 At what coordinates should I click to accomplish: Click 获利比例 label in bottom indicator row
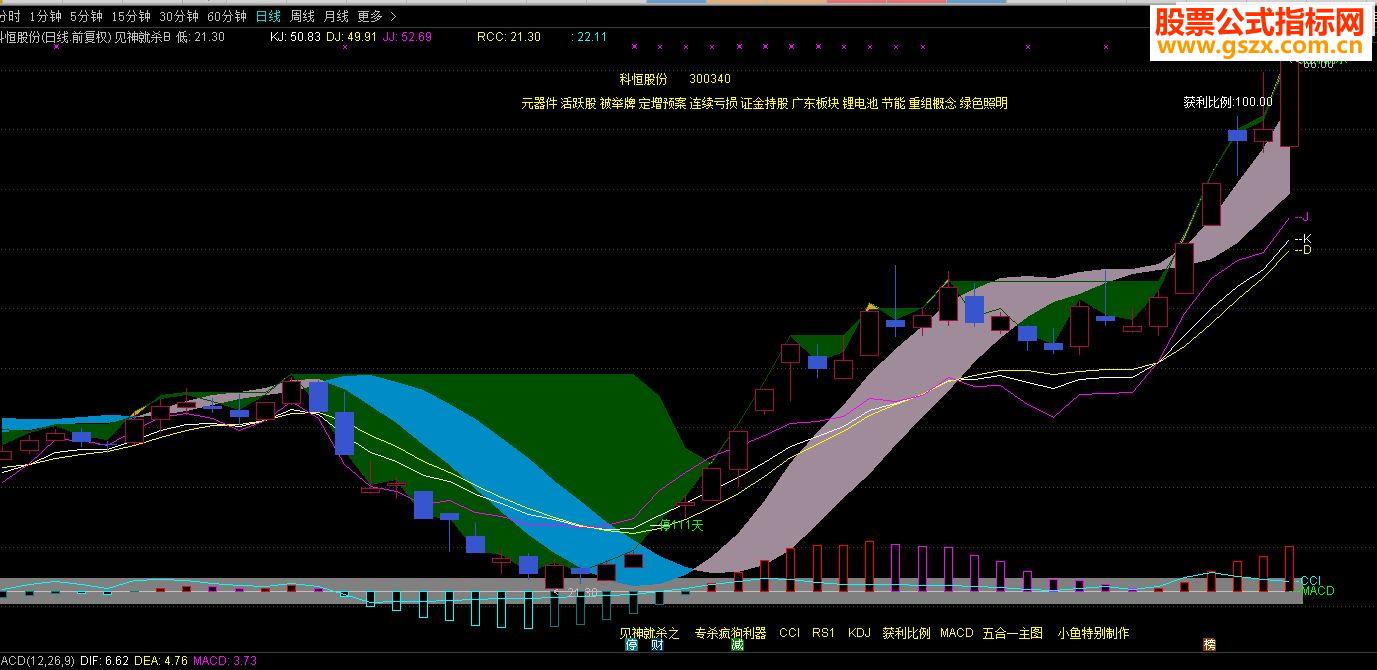click(906, 633)
